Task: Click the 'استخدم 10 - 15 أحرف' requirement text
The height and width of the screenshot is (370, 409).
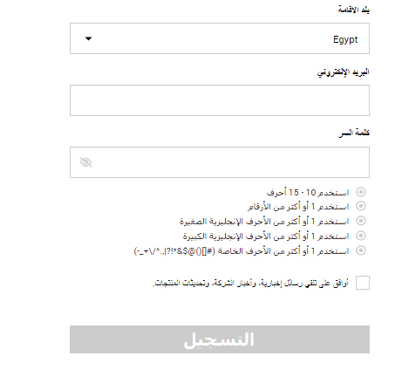Action: coord(308,192)
